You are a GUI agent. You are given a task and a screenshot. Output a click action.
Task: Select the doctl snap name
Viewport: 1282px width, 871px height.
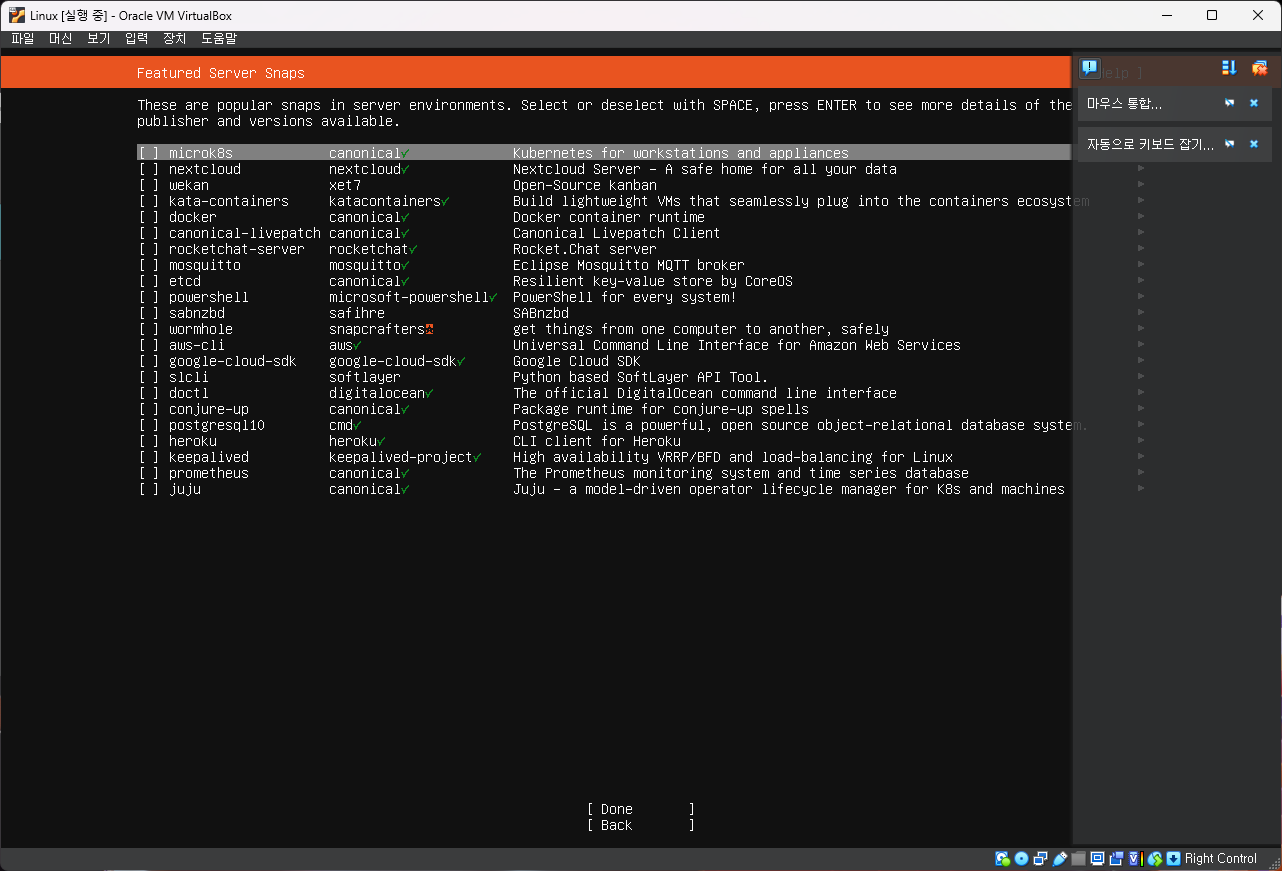(x=189, y=393)
